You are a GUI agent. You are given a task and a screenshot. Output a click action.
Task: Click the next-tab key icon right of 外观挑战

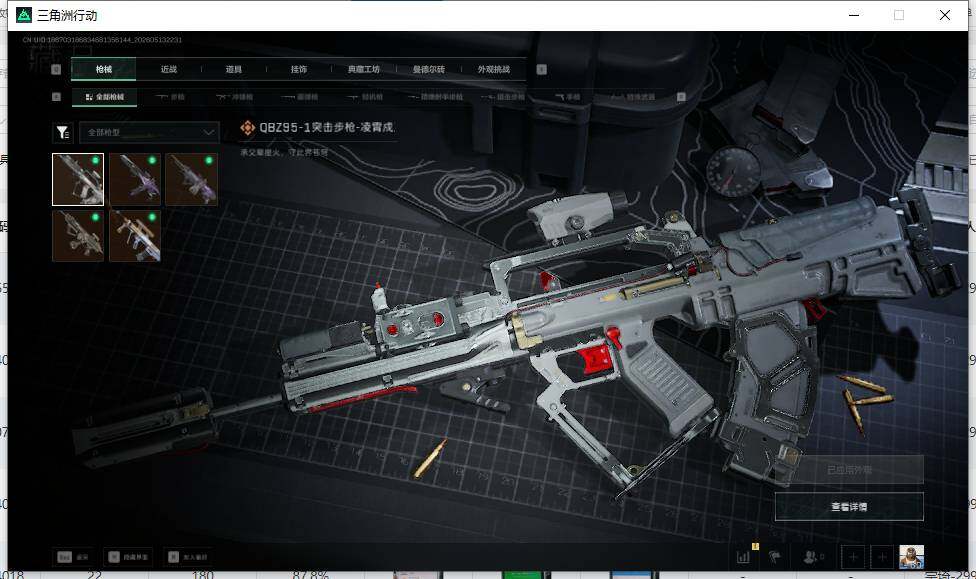(x=542, y=69)
